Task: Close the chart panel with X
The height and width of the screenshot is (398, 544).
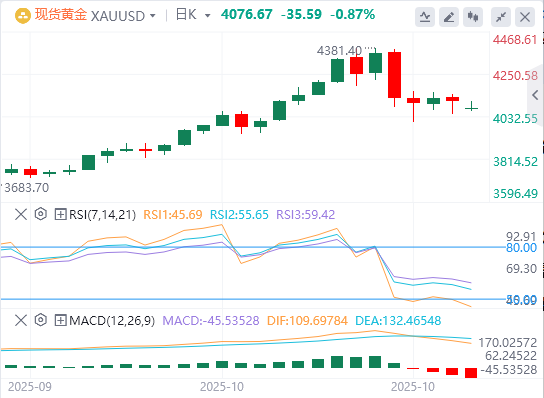Action: pyautogui.click(x=525, y=17)
